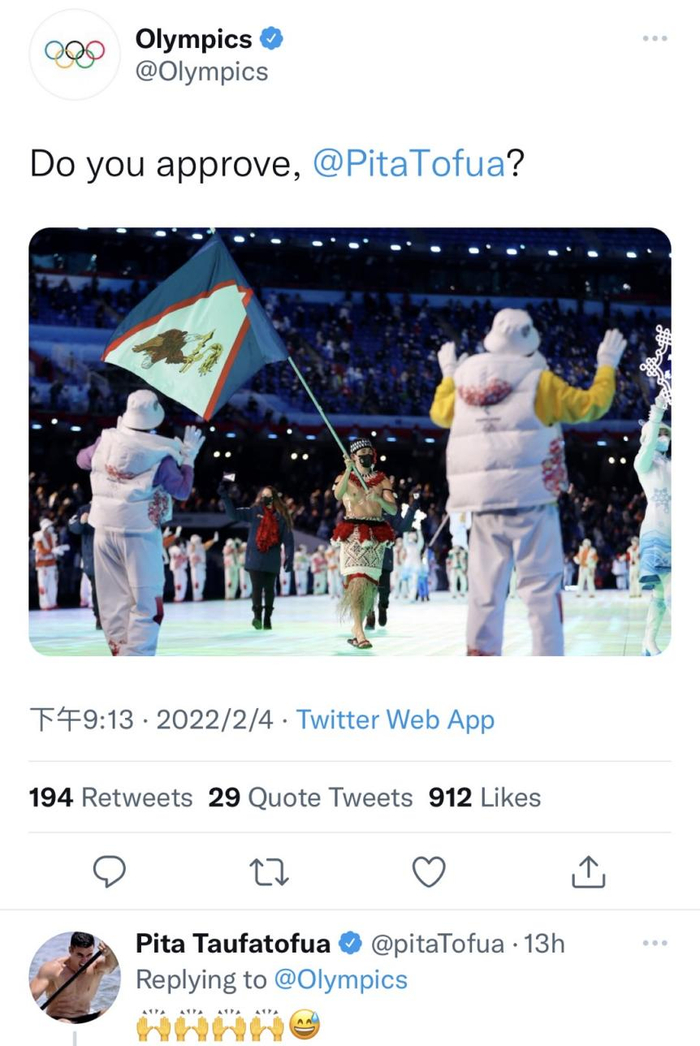
Task: Click the reply speech bubble icon
Action: (109, 871)
